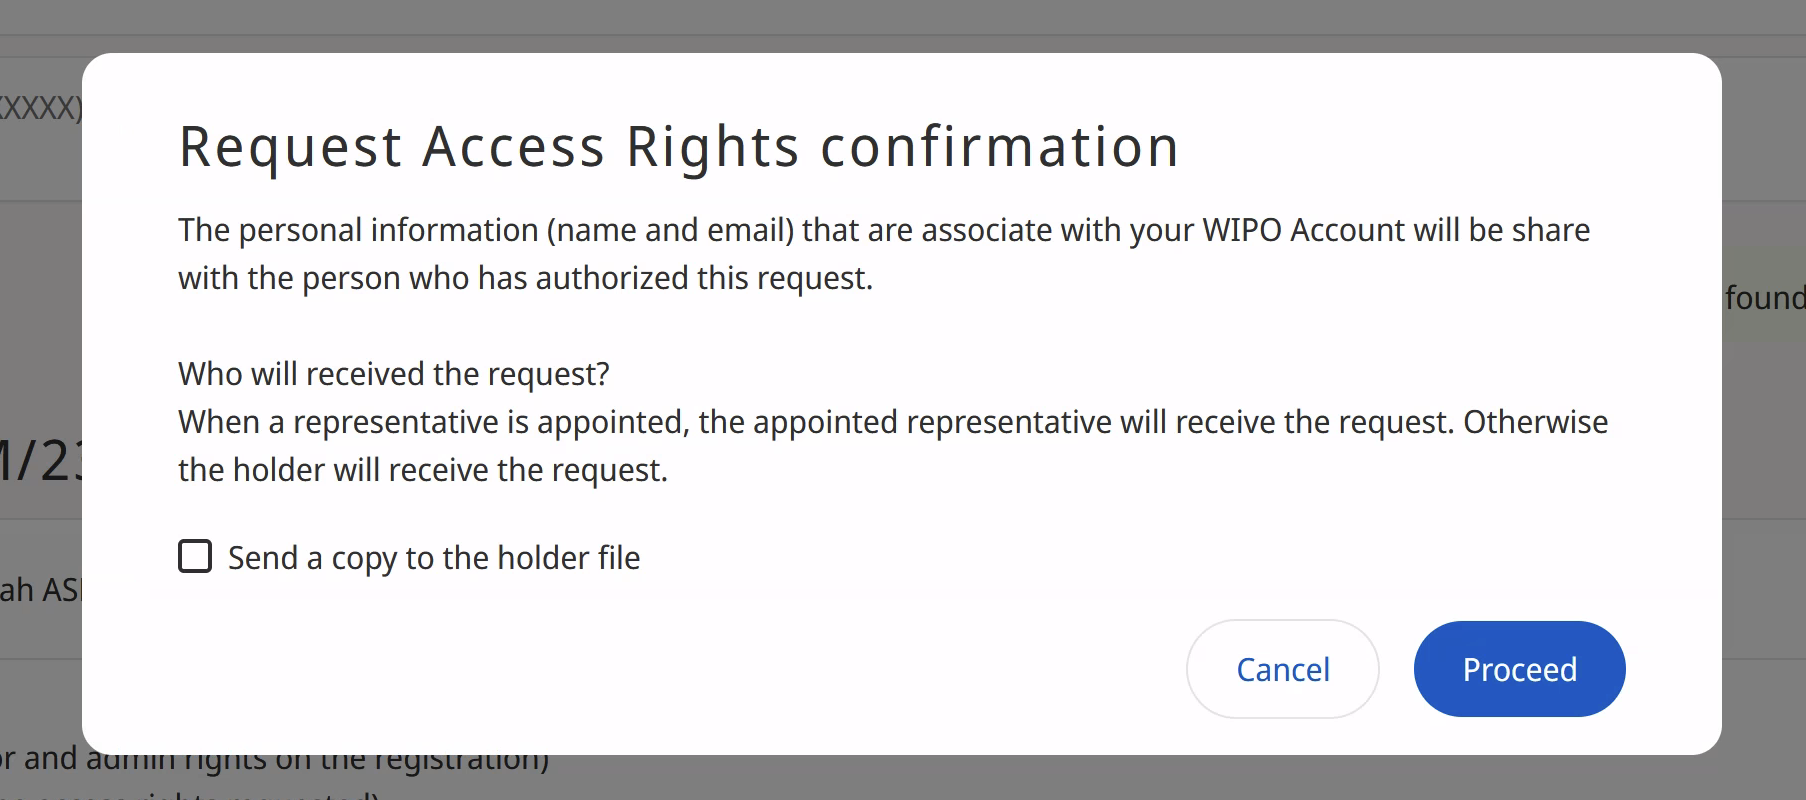Check the Send a copy checkbox
This screenshot has width=1806, height=800.
195,556
